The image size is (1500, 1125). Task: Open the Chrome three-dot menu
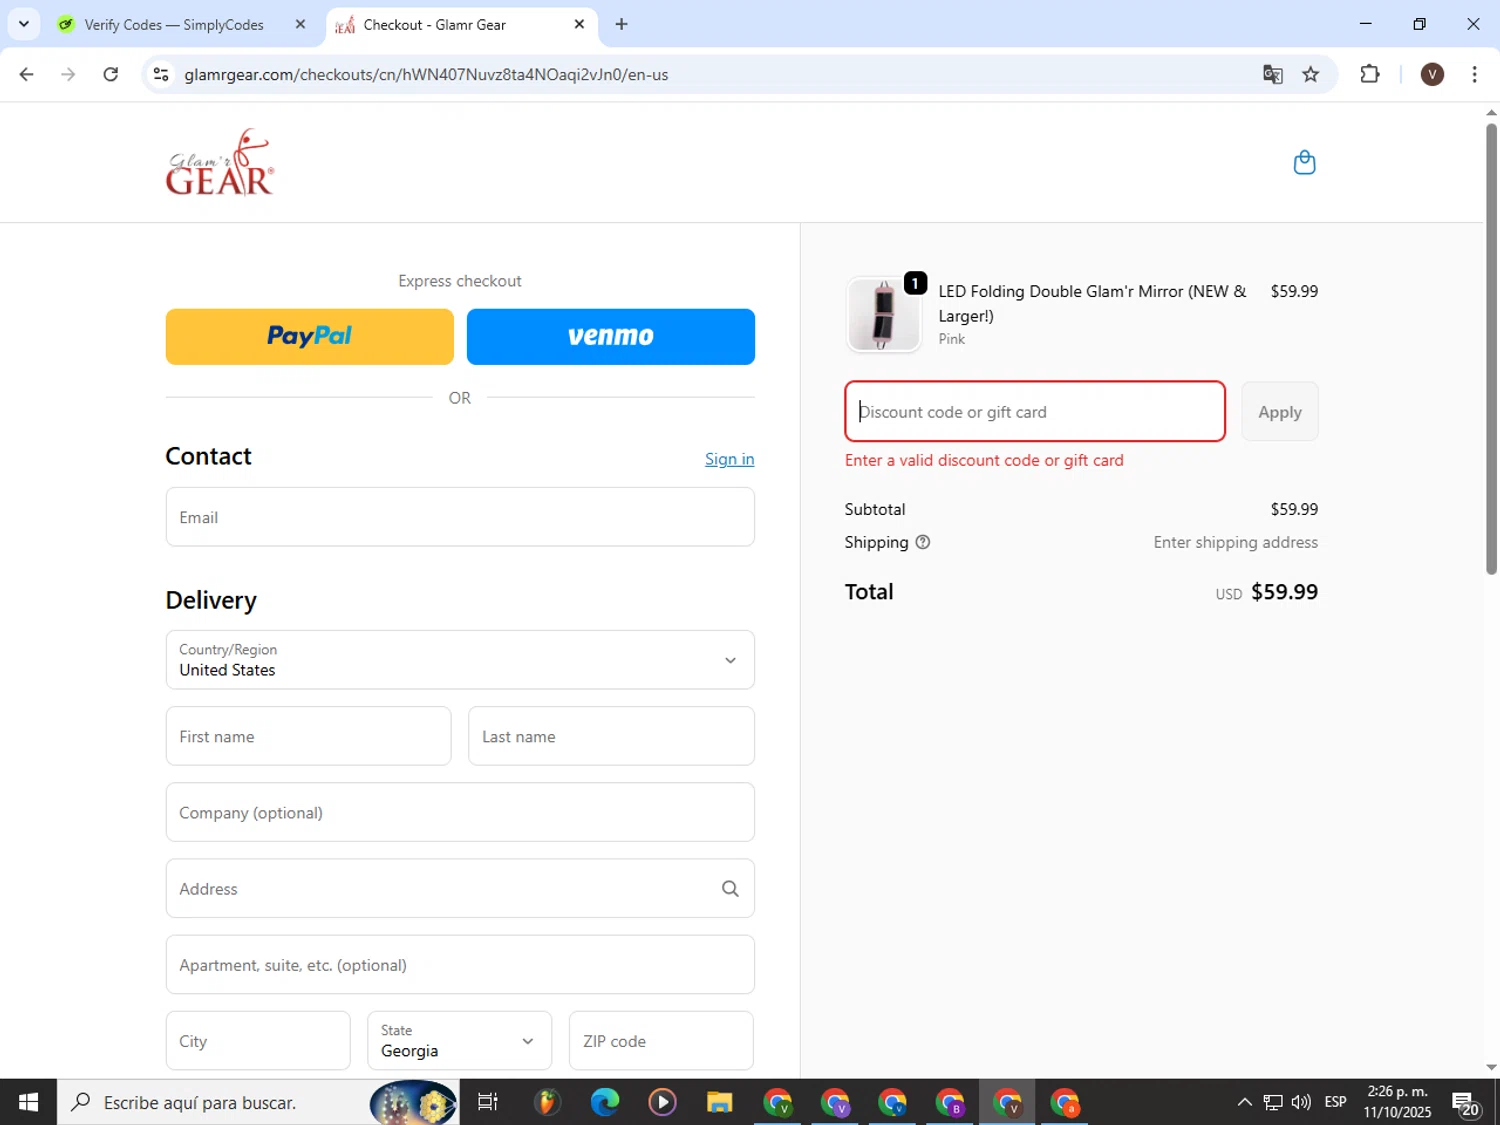tap(1474, 74)
